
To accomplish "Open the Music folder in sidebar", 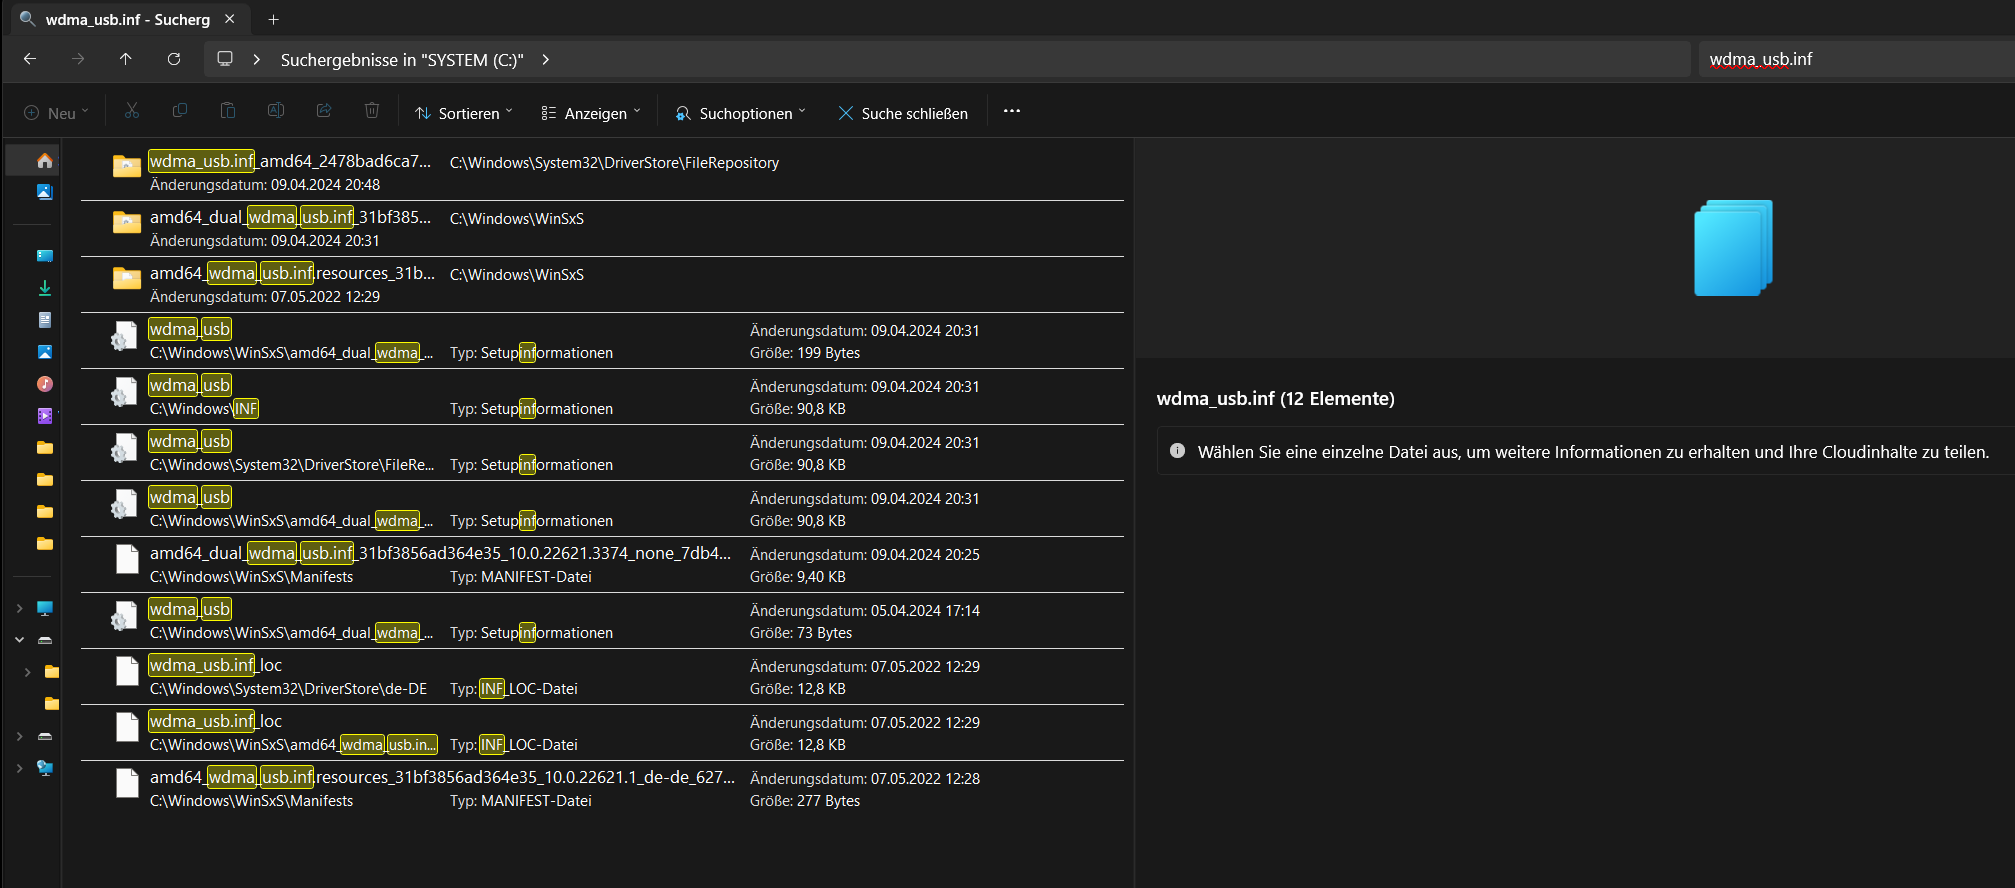I will [x=44, y=384].
